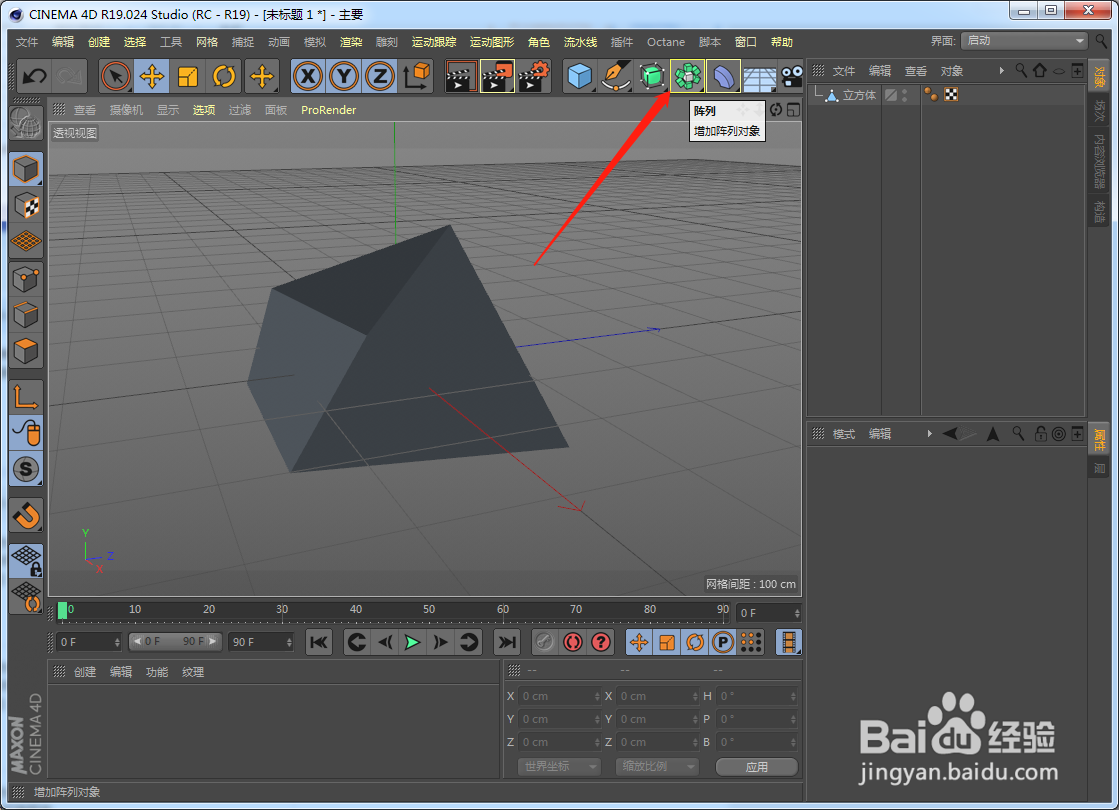Select 立方体 object in Object Manager

(x=859, y=95)
